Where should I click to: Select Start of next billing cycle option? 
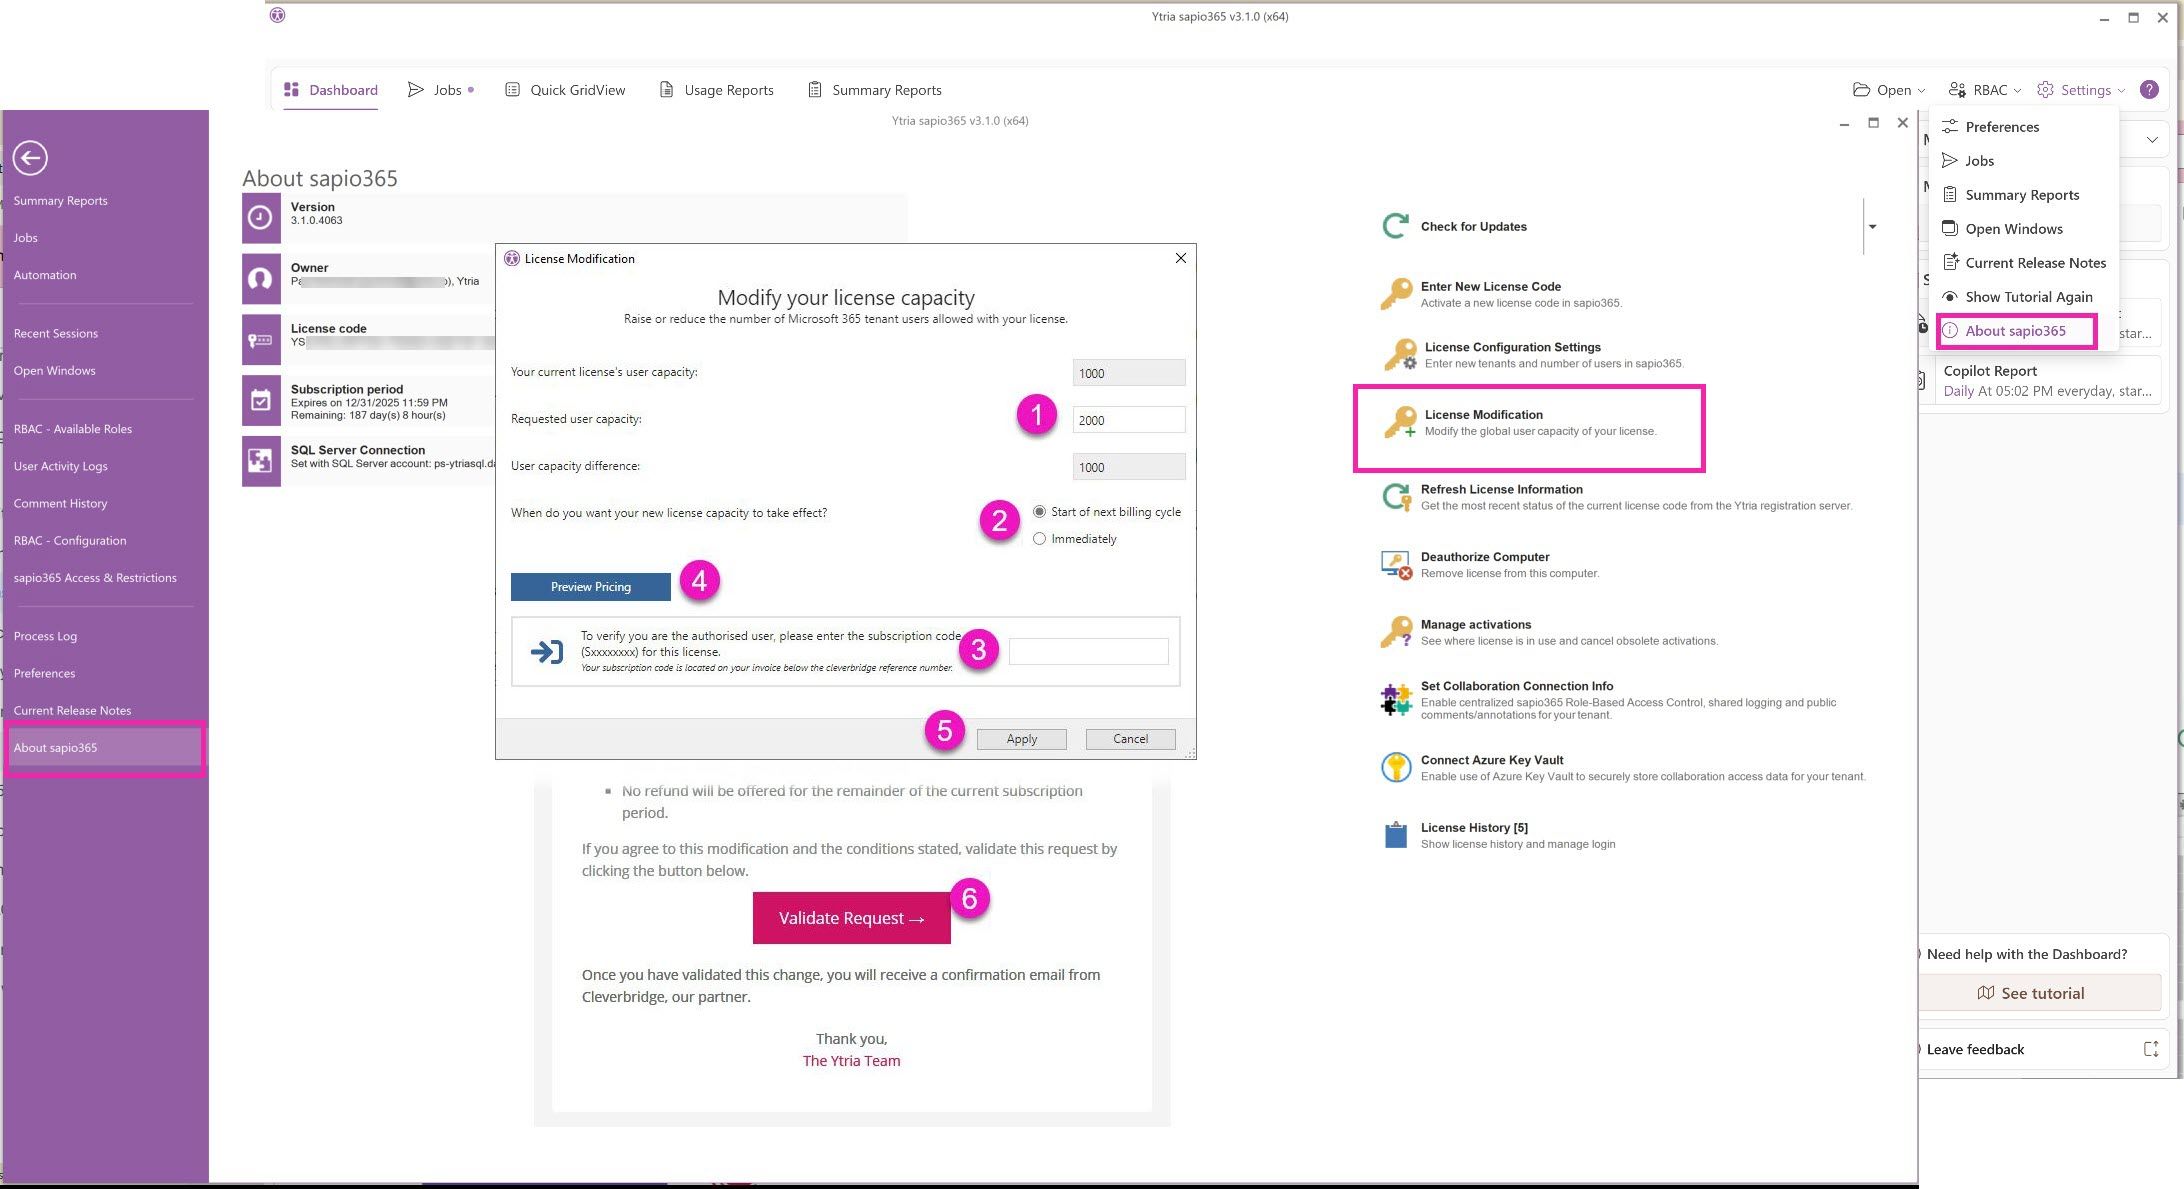(1040, 512)
